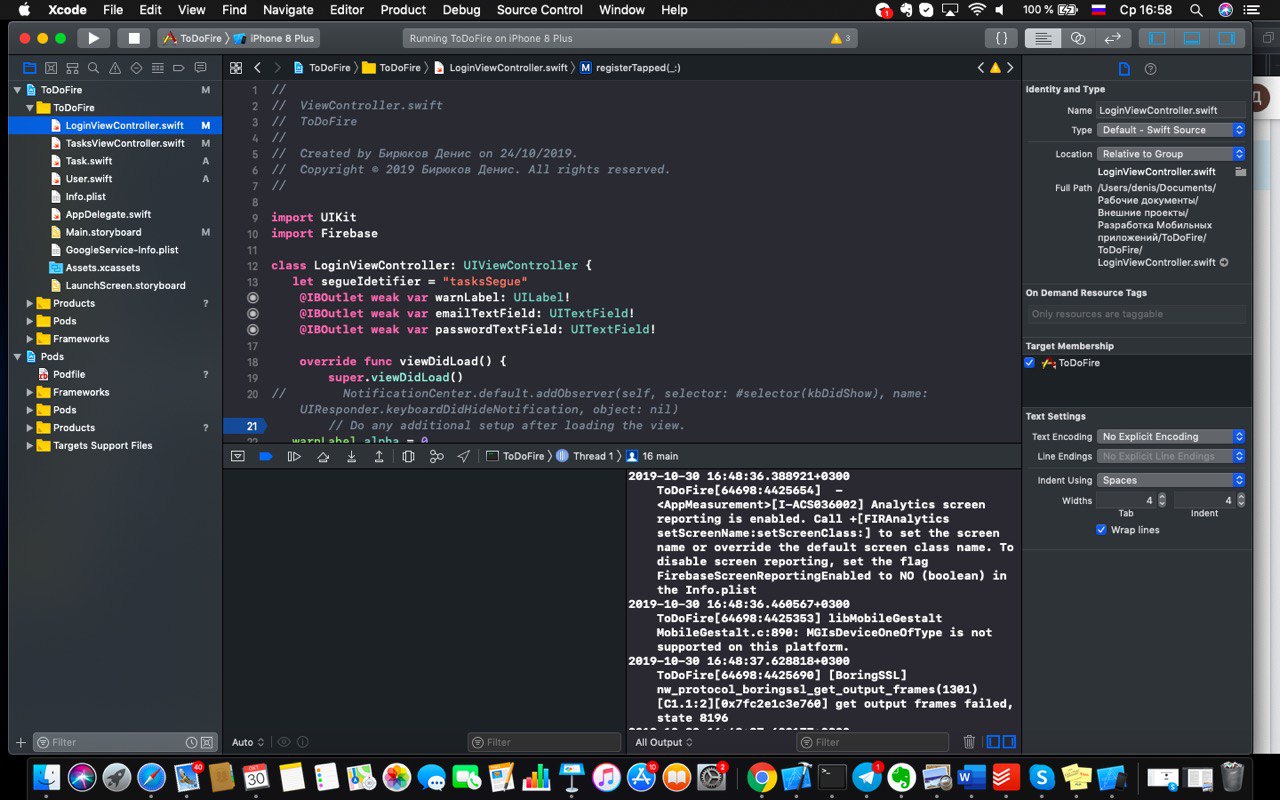
Task: Open the Debug menu
Action: point(461,10)
